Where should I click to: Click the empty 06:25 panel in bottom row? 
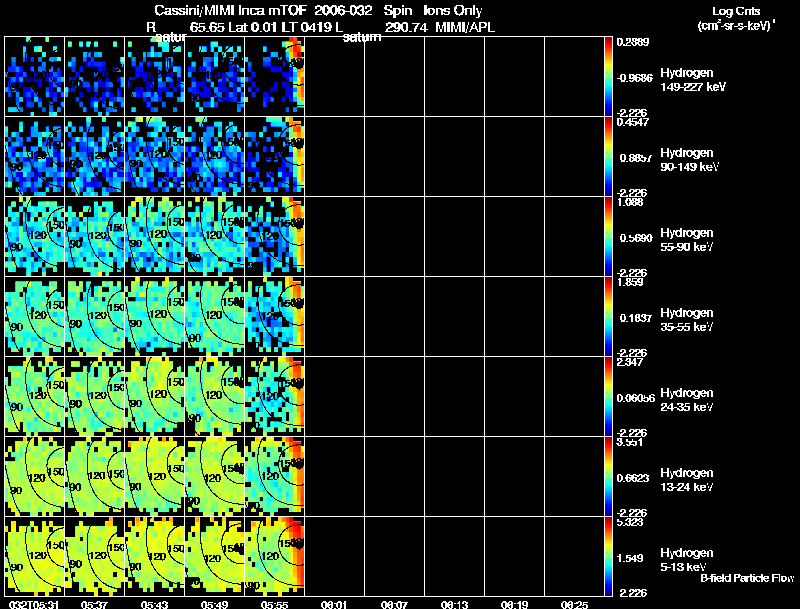click(x=574, y=556)
